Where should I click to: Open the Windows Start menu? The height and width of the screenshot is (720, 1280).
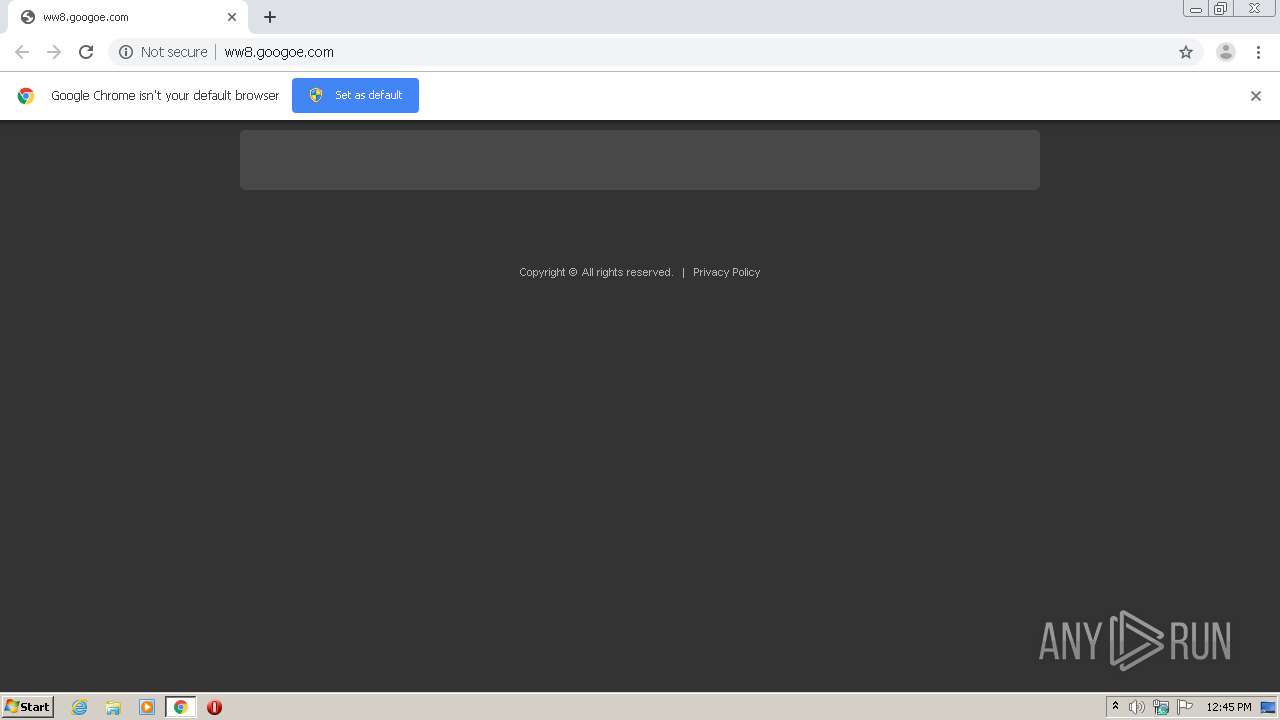coord(28,707)
